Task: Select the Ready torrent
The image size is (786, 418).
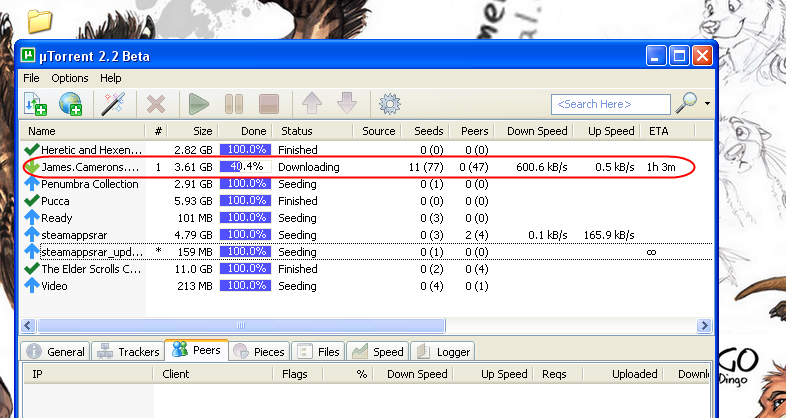Action: 366,218
